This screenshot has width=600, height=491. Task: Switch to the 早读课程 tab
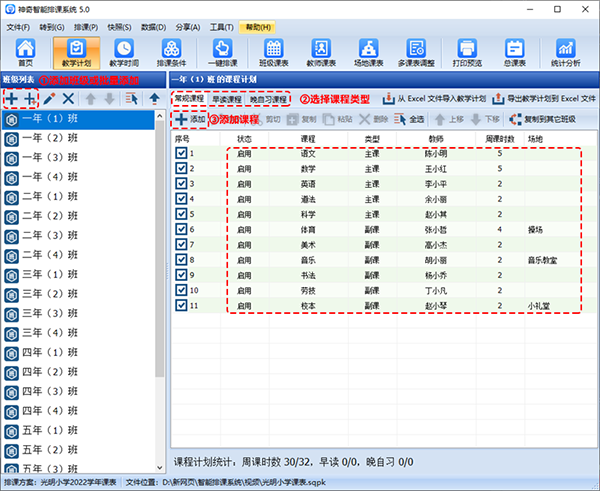[x=226, y=99]
